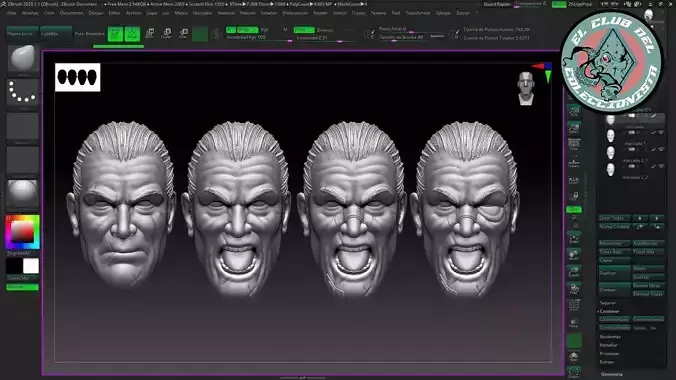Click the padlock camera lock icon
The height and width of the screenshot is (380, 676).
(x=574, y=197)
